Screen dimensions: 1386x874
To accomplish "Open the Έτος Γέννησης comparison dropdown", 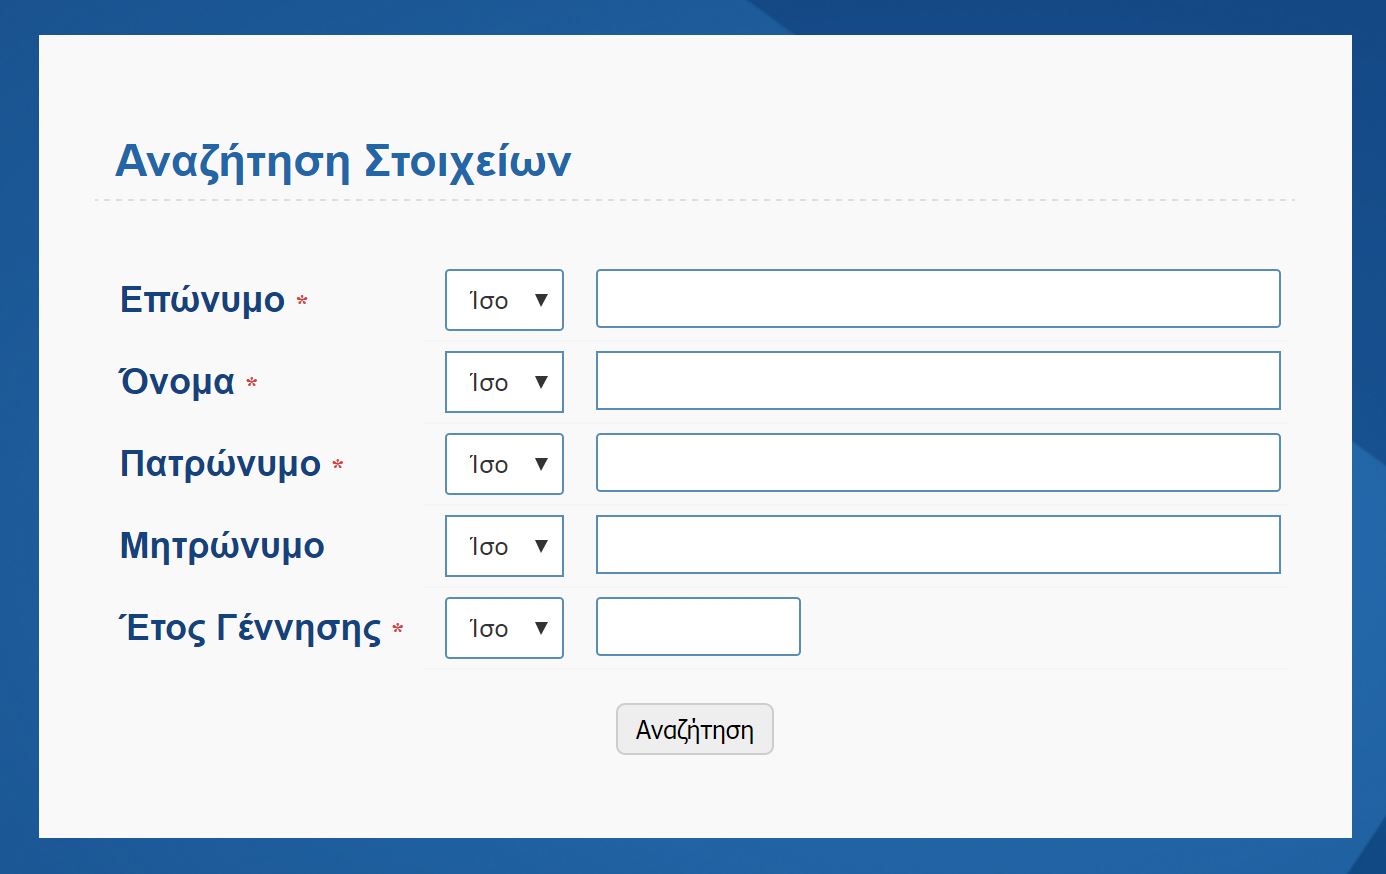I will point(504,628).
